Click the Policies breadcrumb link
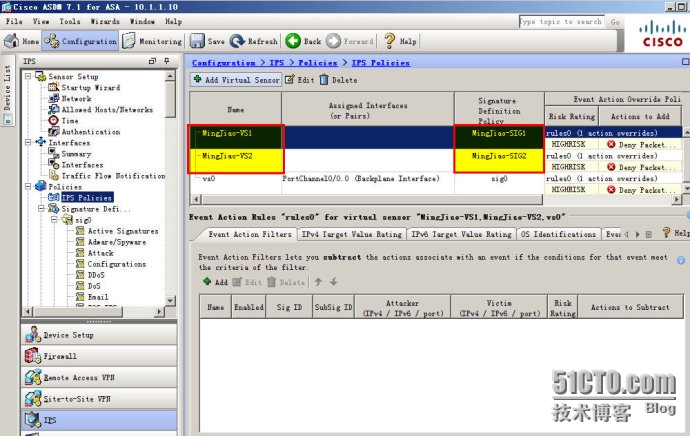This screenshot has height=436, width=690. coord(318,63)
